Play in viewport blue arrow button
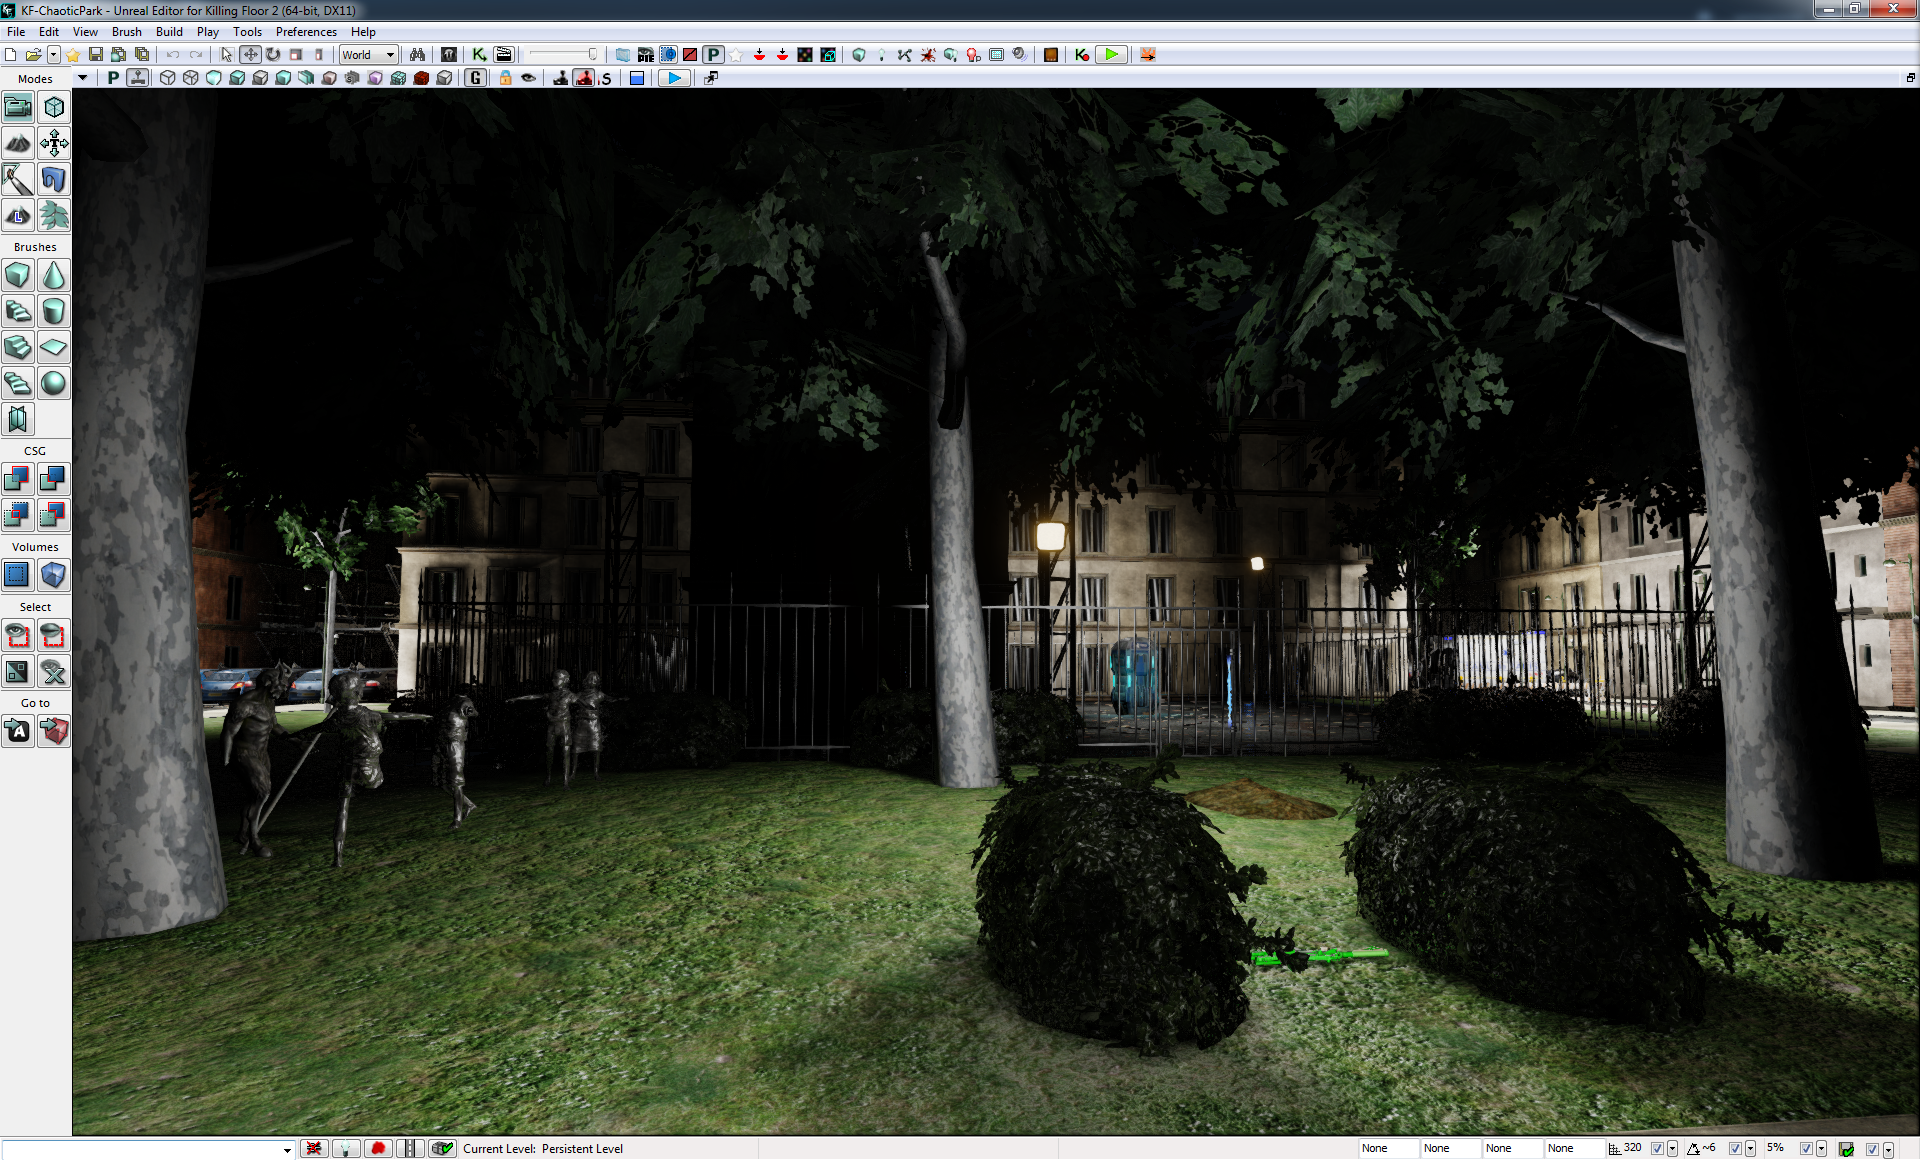Viewport: 1920px width, 1160px height. [675, 78]
